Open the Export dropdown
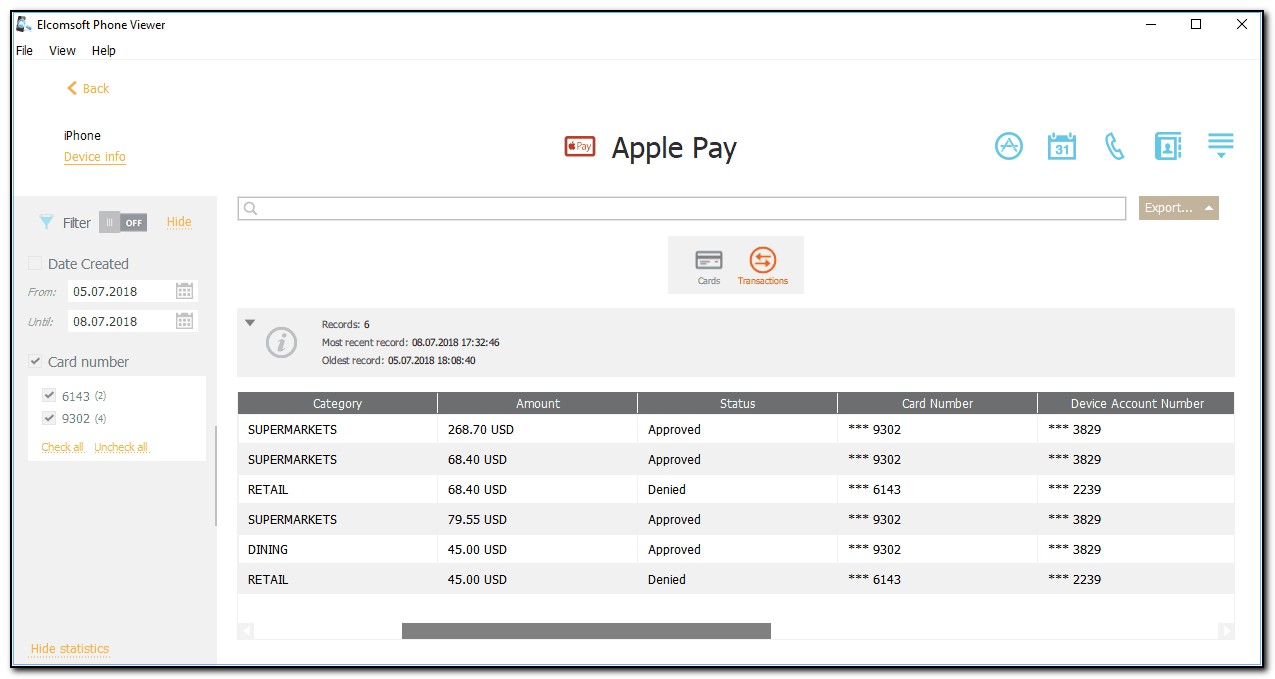The height and width of the screenshot is (679, 1275). pos(1178,208)
